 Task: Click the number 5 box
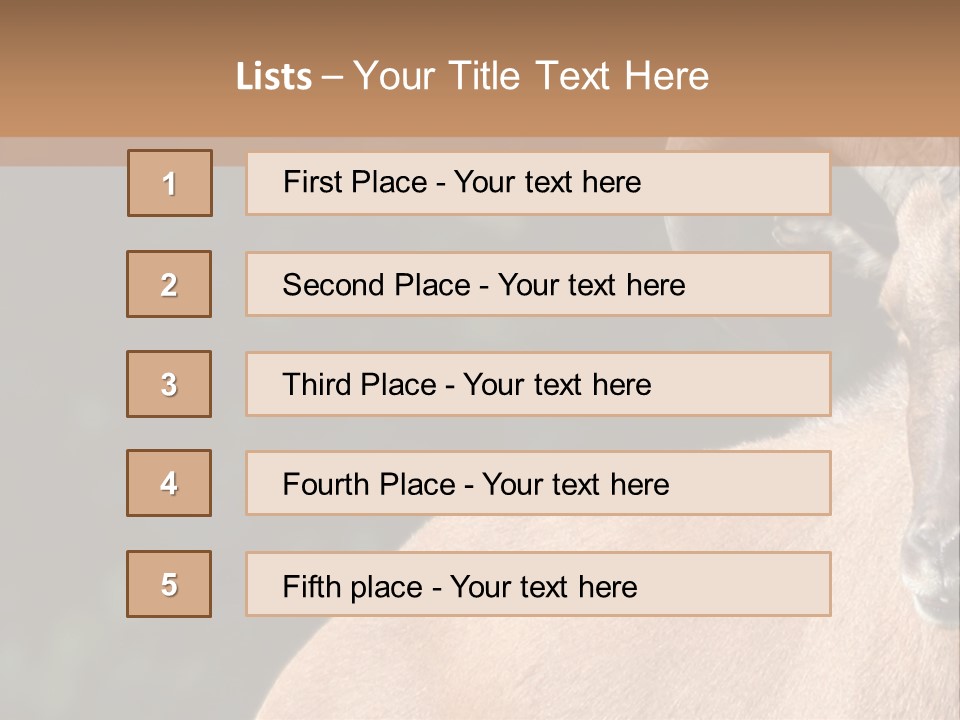169,584
